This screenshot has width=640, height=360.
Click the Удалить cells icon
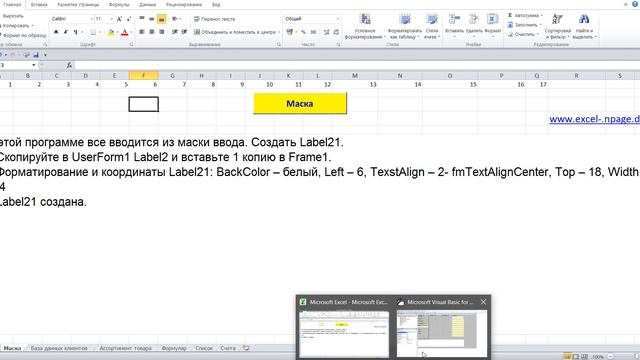tap(473, 20)
